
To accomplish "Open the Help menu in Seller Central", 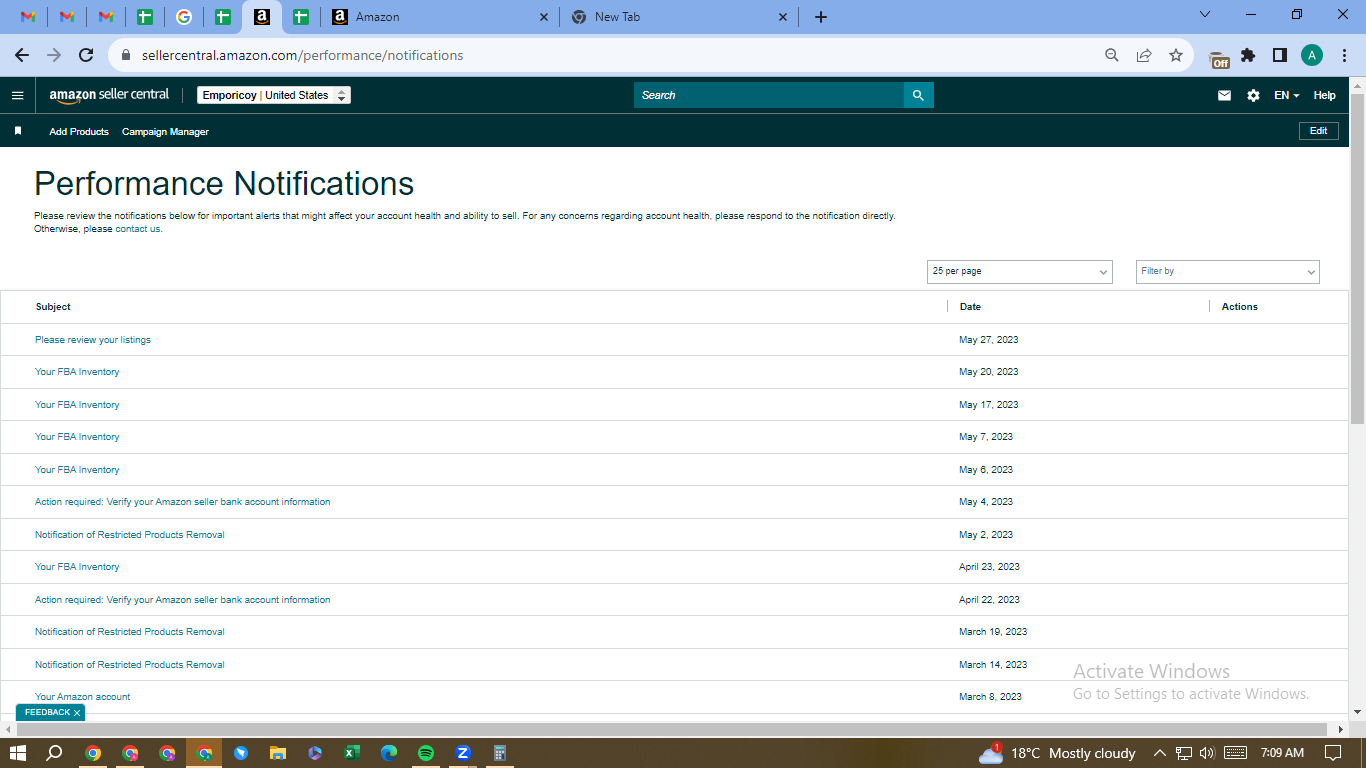I will pos(1324,95).
